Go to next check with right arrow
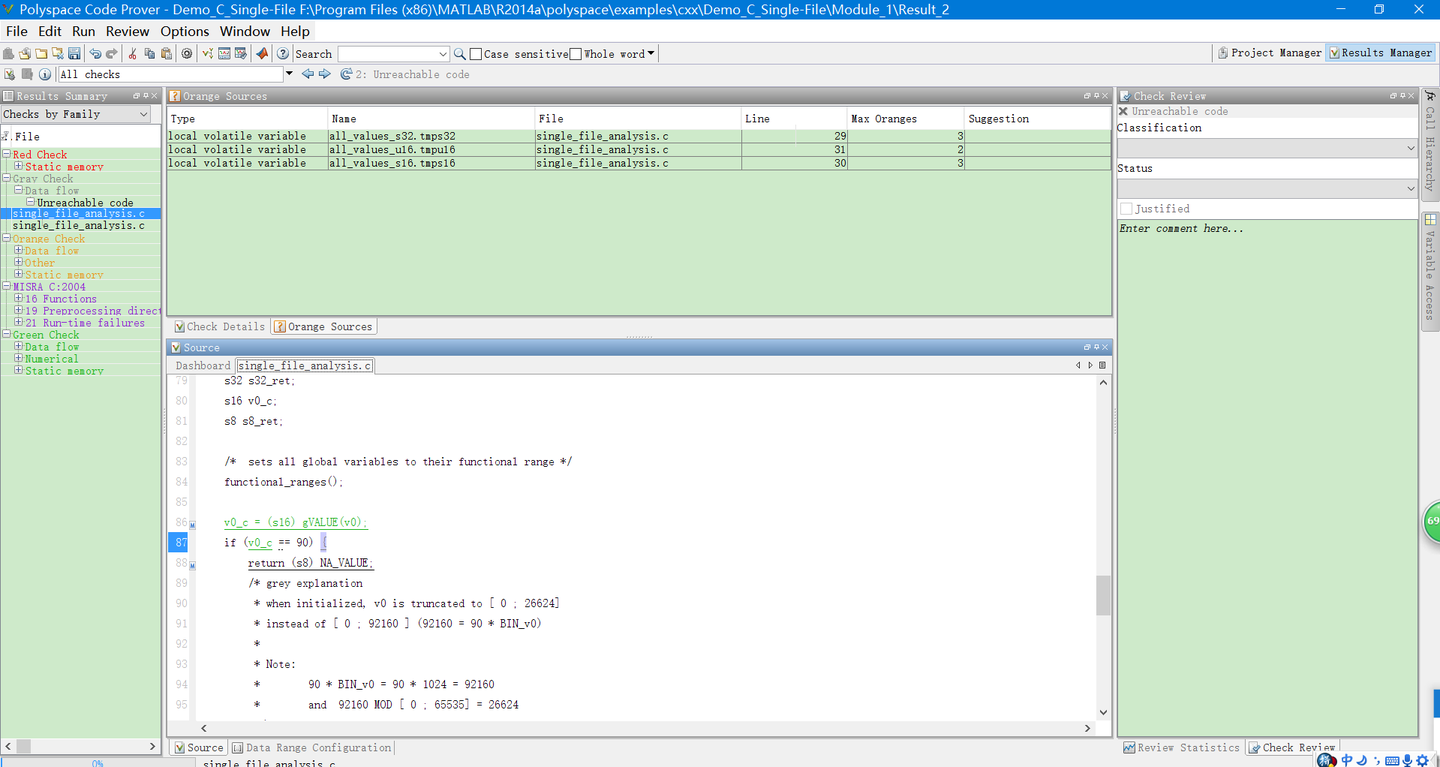1440x767 pixels. click(x=323, y=74)
